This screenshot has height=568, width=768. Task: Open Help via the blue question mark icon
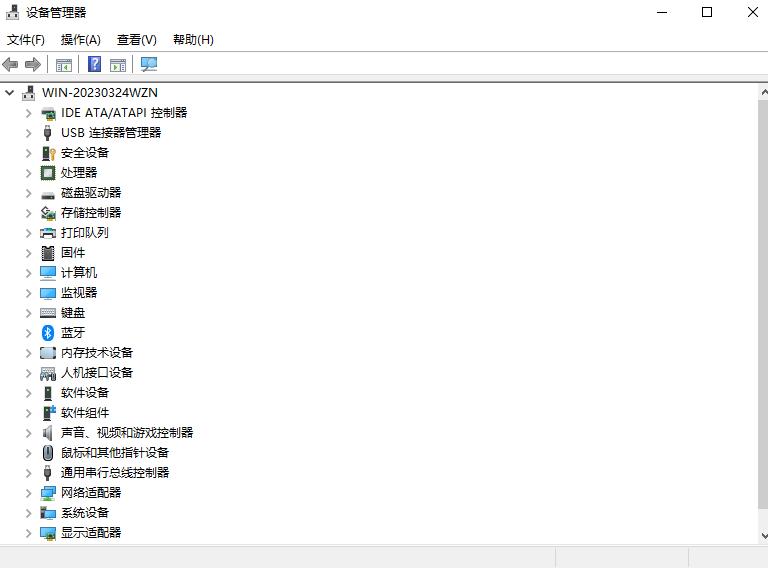[95, 64]
